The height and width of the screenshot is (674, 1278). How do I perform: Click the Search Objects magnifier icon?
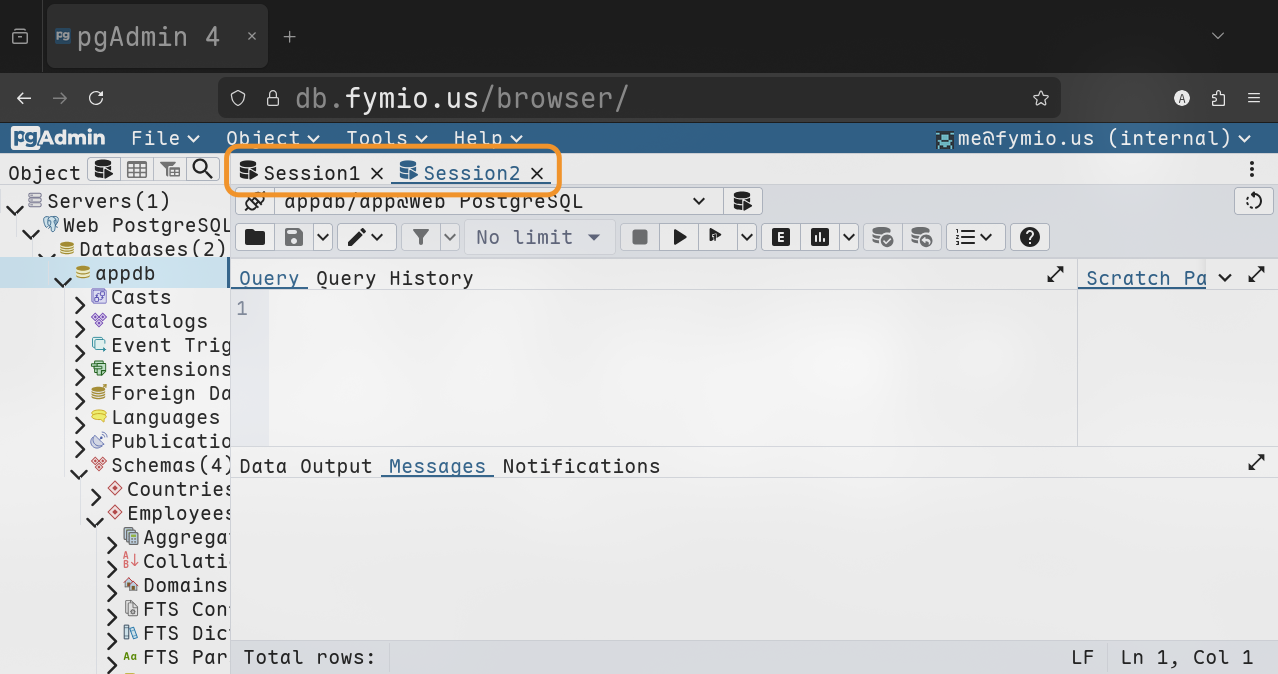click(x=203, y=170)
